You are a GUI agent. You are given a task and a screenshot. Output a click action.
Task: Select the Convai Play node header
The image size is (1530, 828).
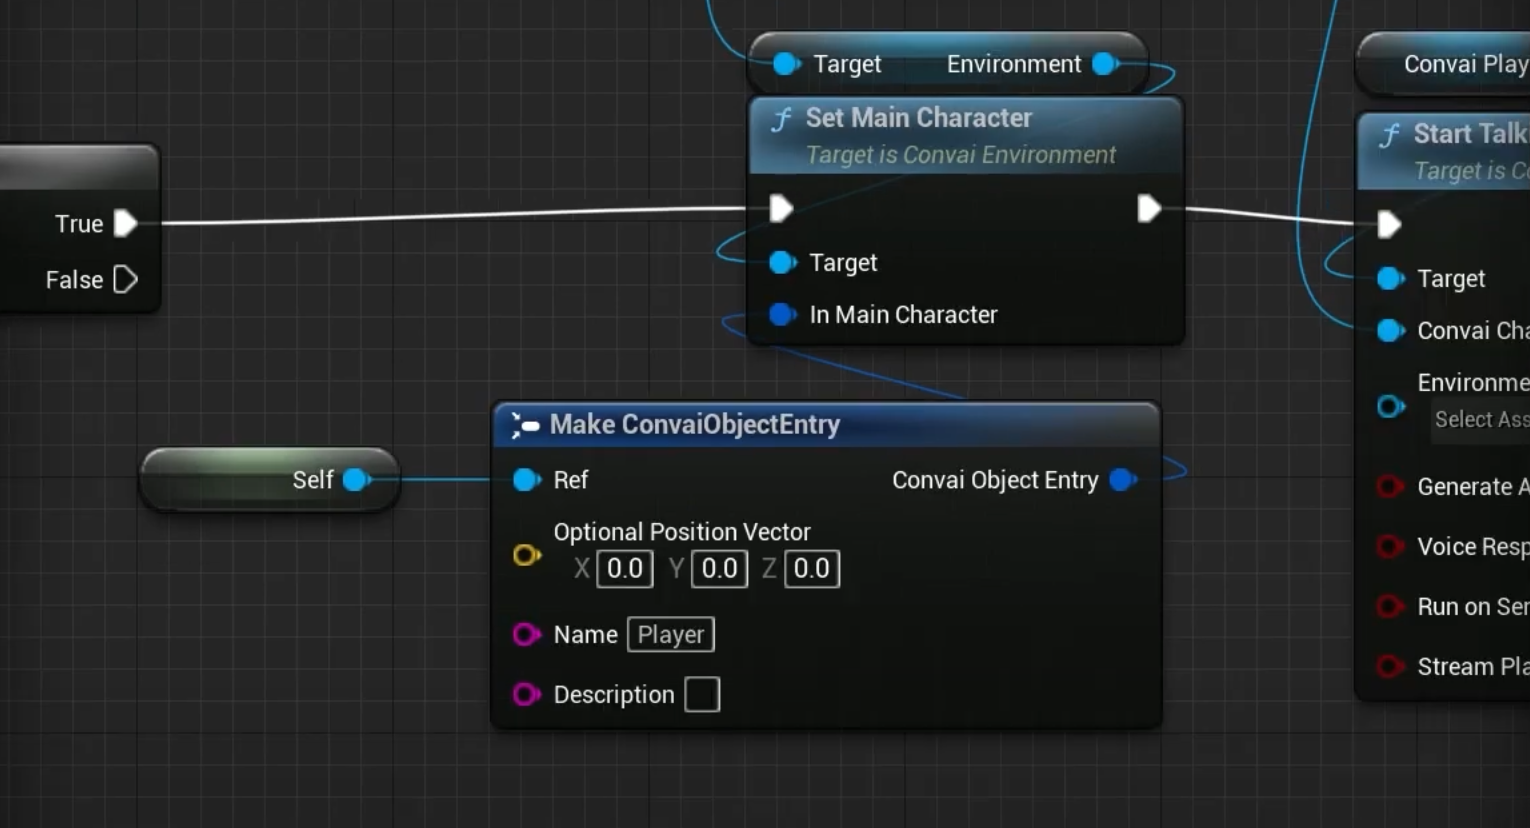(x=1466, y=64)
